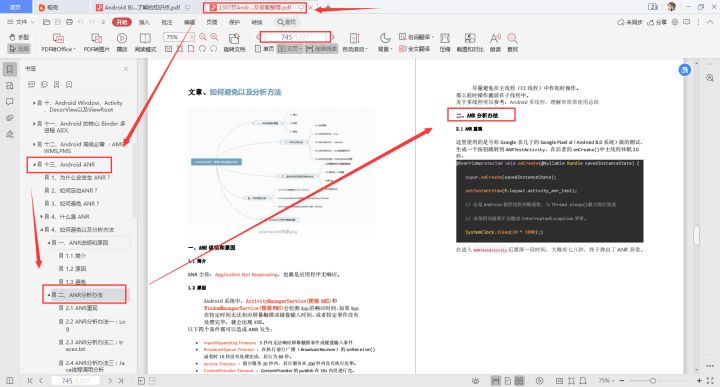This screenshot has width=720, height=387.
Task: Expand the 十二、Android 高级必备 bookmark
Action: [x=34, y=144]
